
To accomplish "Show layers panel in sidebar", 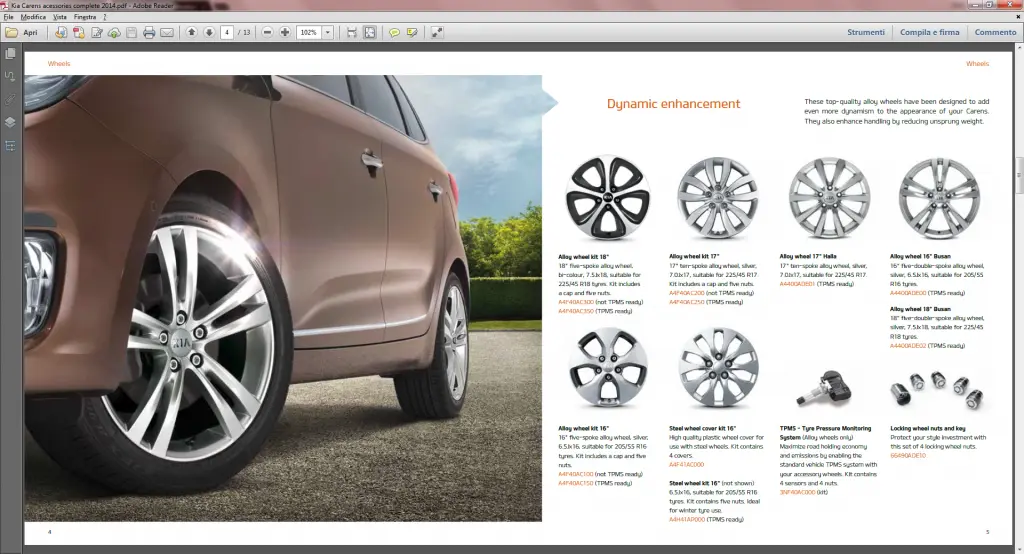I will [x=10, y=122].
